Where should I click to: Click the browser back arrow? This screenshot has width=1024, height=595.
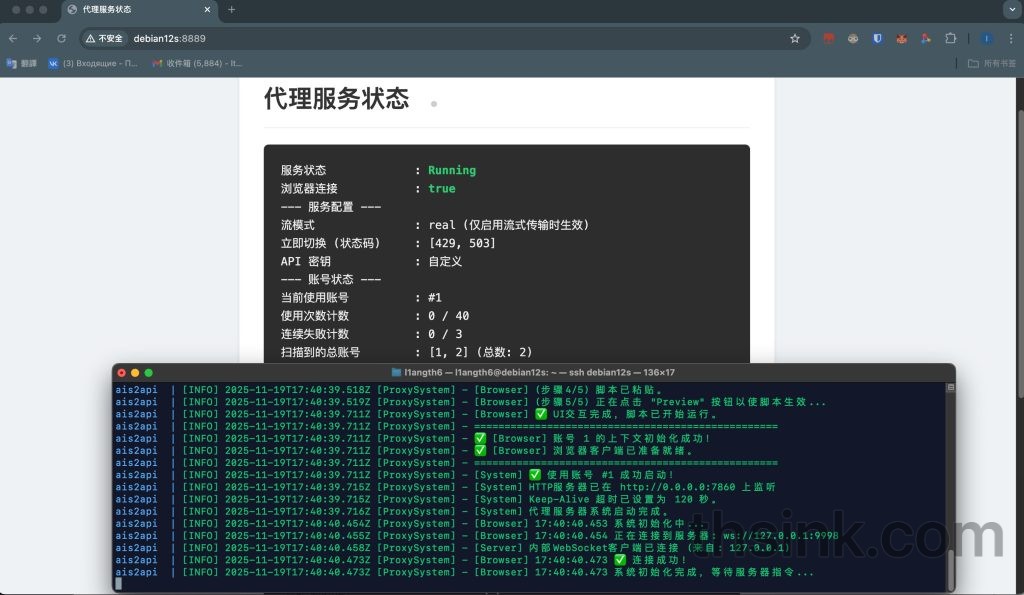point(13,38)
